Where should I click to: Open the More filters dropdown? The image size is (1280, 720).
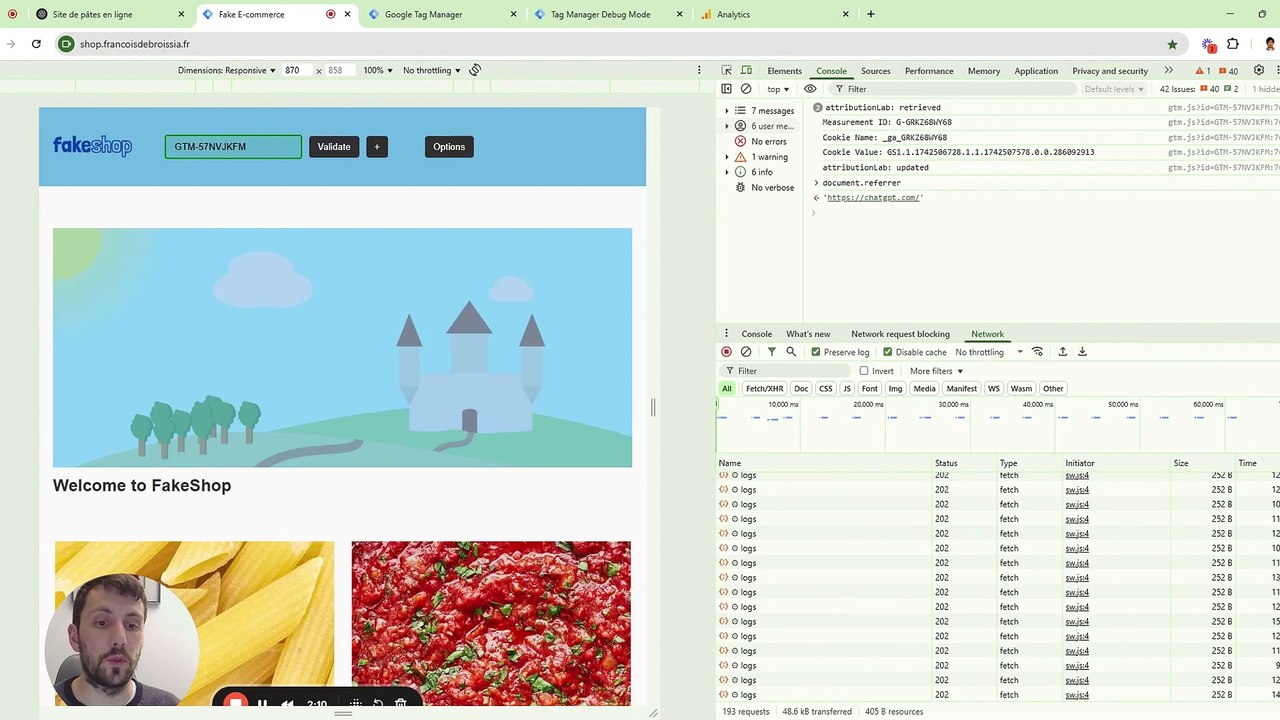click(936, 371)
